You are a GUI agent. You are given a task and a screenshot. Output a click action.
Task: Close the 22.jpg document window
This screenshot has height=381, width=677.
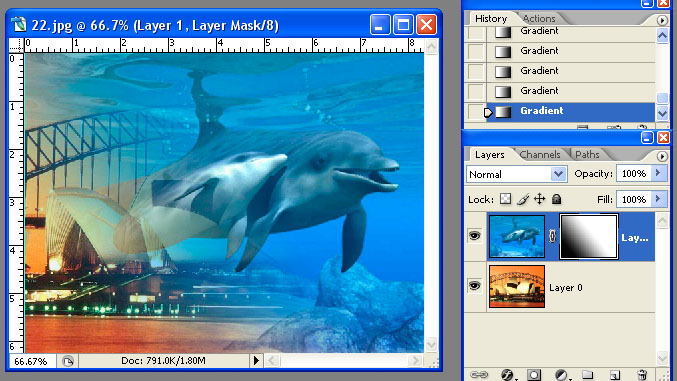(x=426, y=25)
